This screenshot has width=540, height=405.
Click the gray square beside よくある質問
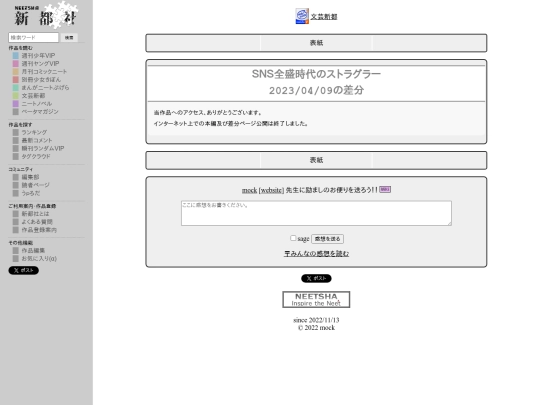15,222
